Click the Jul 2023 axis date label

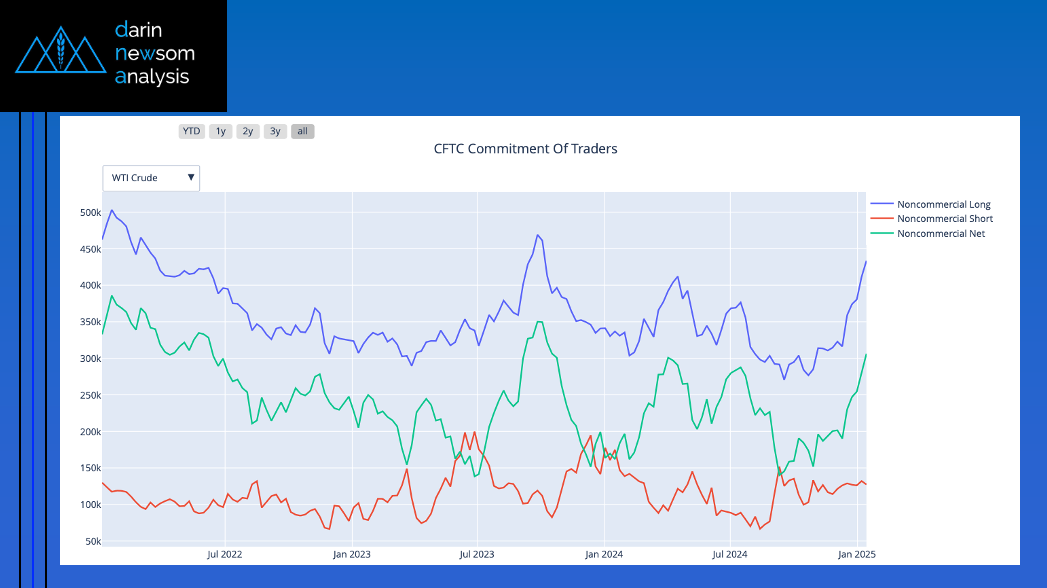(477, 553)
